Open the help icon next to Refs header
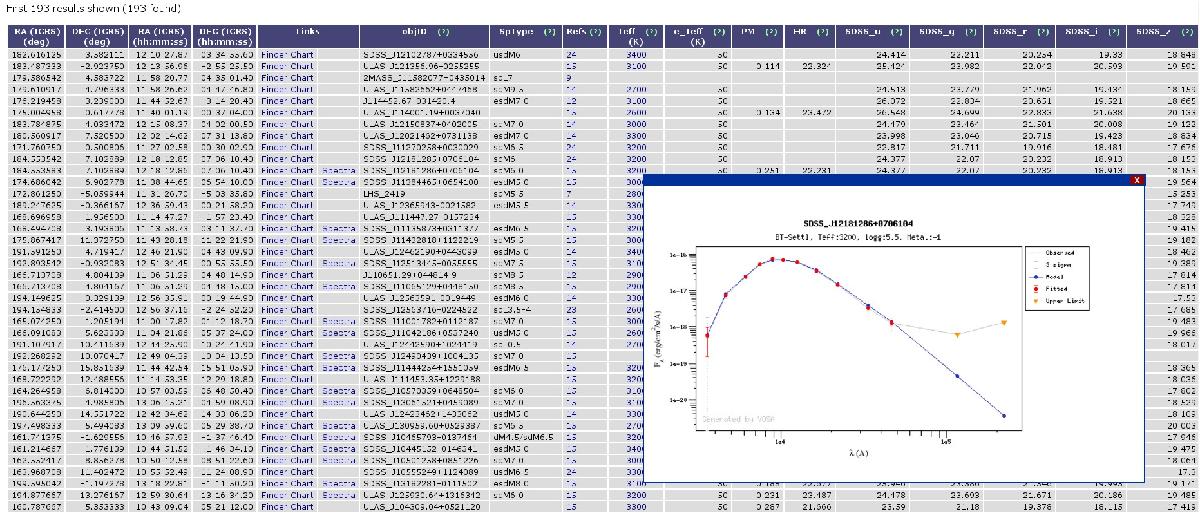Viewport: 1200px width, 514px height. (x=595, y=32)
